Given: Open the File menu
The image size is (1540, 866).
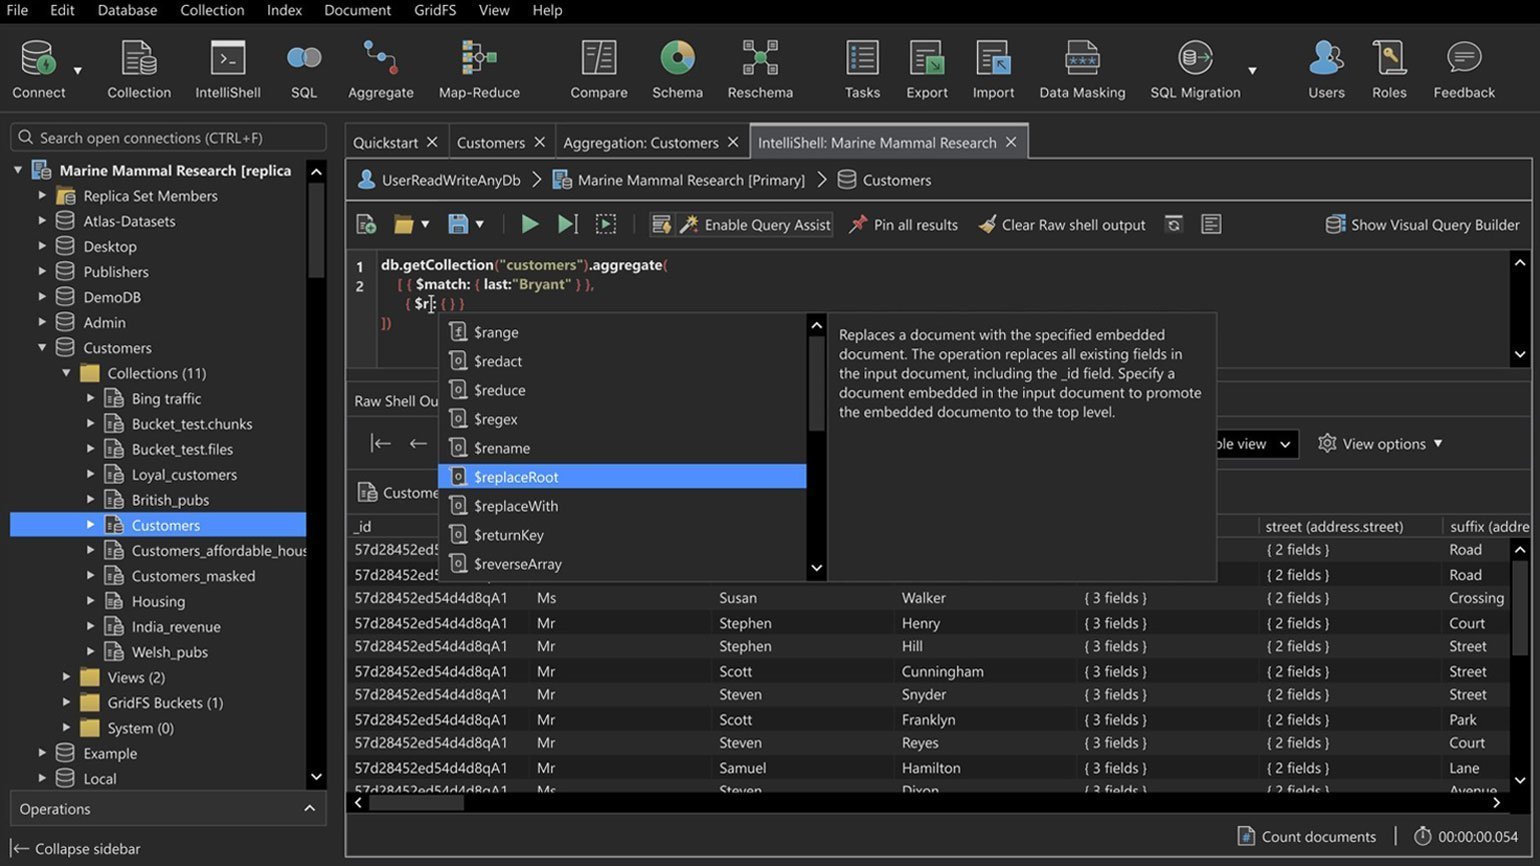Looking at the screenshot, I should 17,10.
